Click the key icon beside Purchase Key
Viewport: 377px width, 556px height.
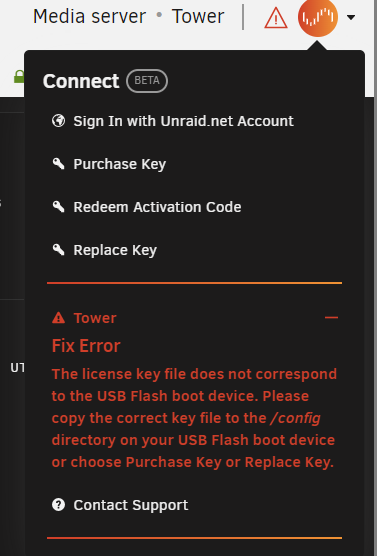[x=59, y=164]
